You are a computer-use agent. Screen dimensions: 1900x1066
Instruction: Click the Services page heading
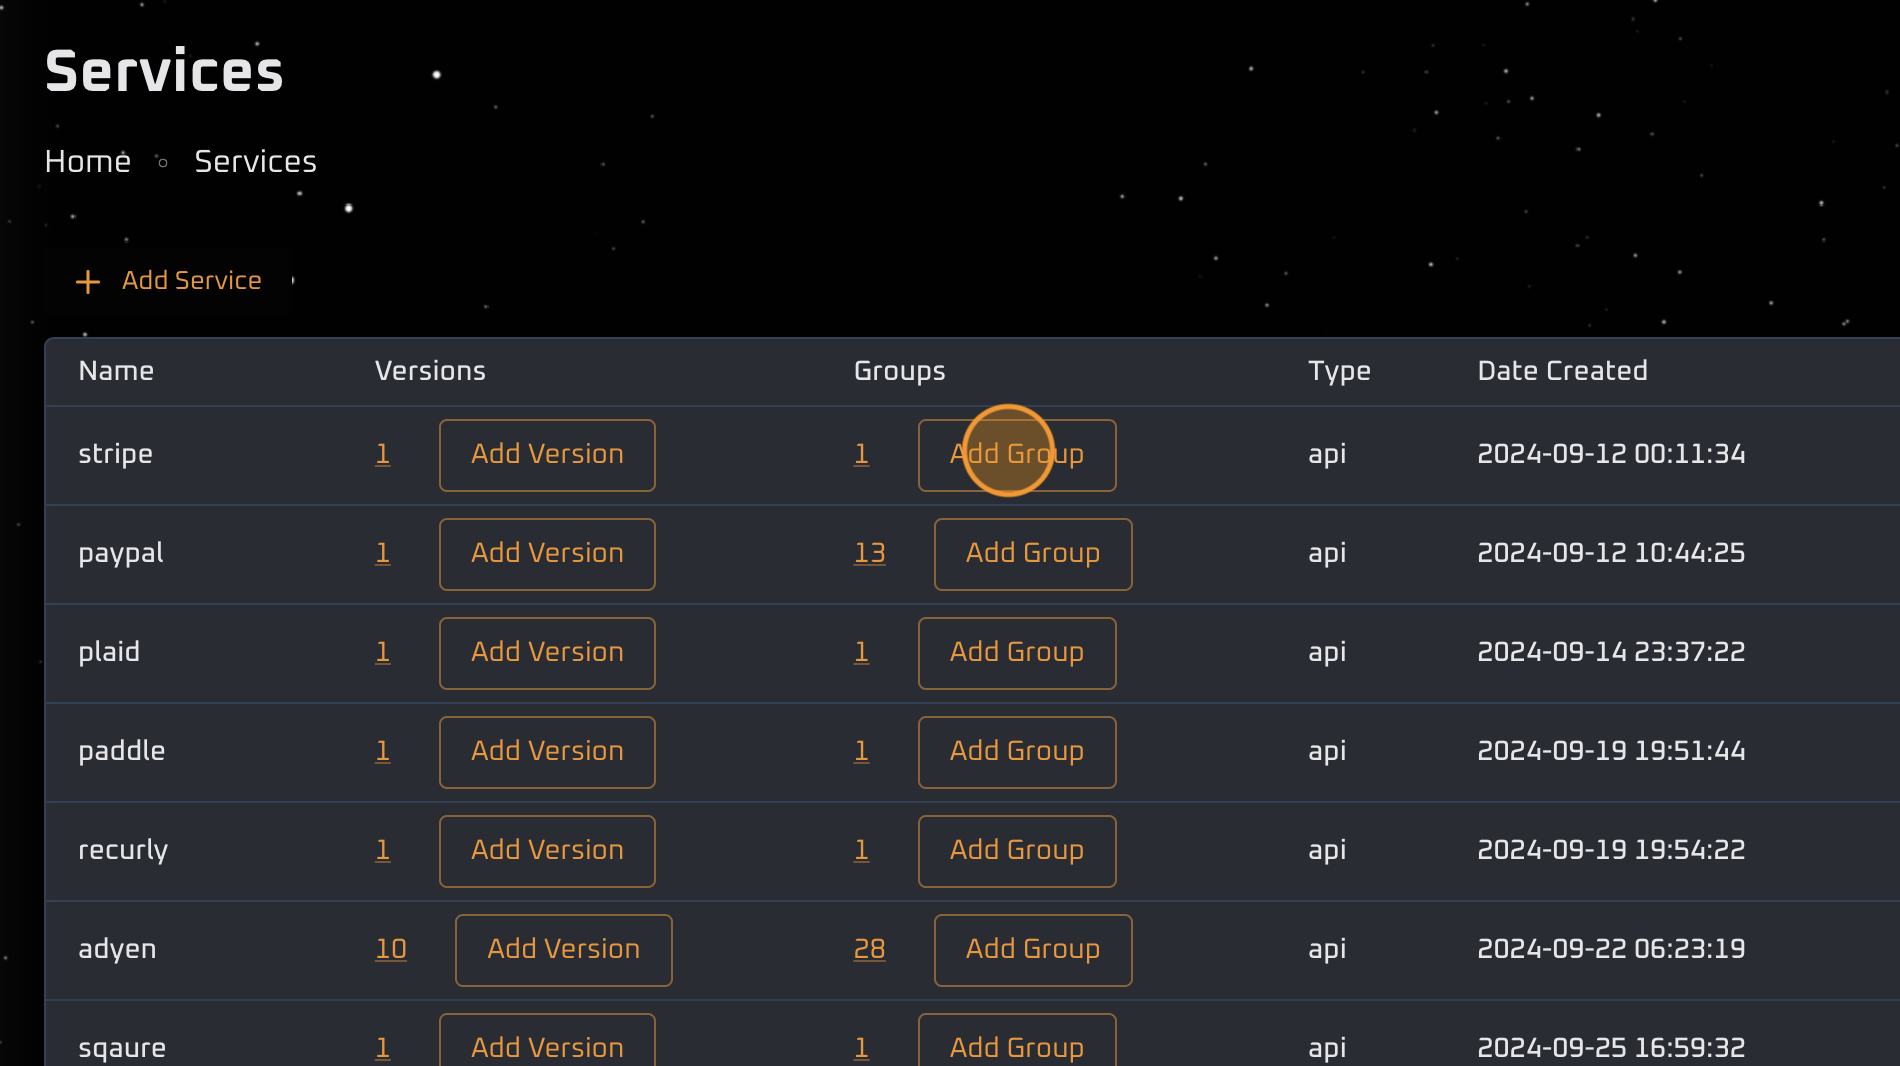(x=164, y=71)
